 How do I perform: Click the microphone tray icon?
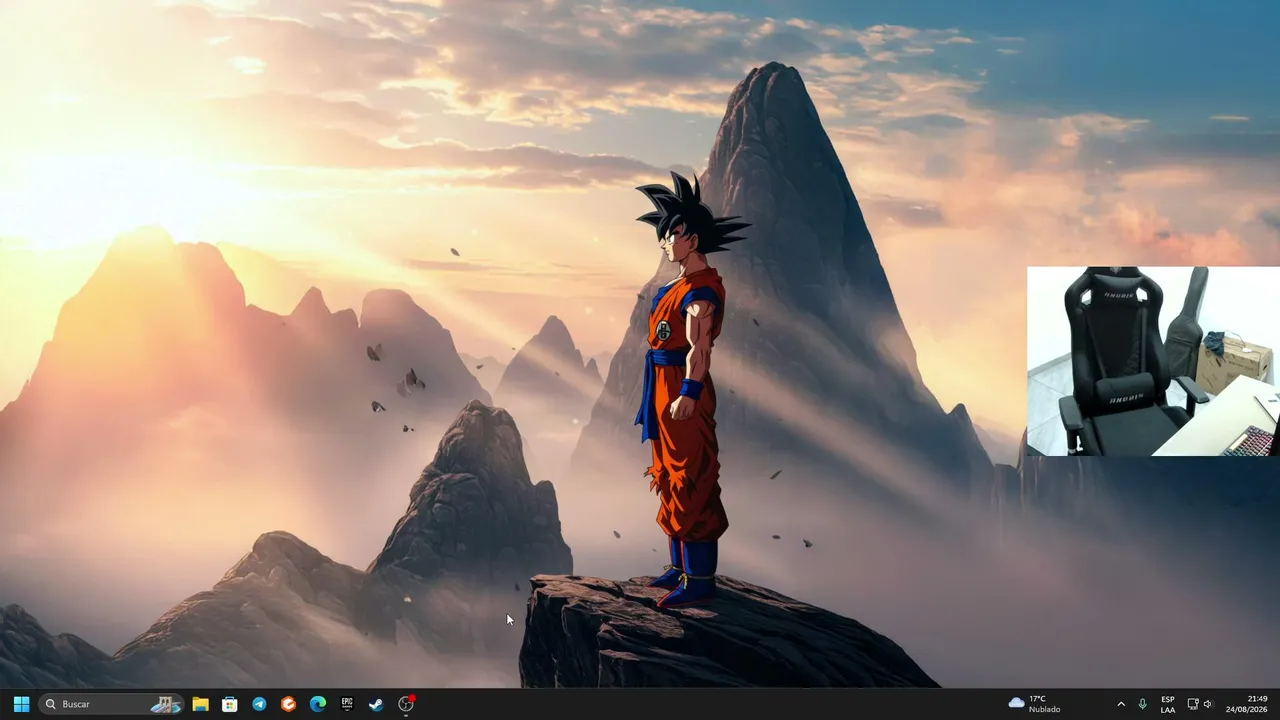click(1142, 704)
